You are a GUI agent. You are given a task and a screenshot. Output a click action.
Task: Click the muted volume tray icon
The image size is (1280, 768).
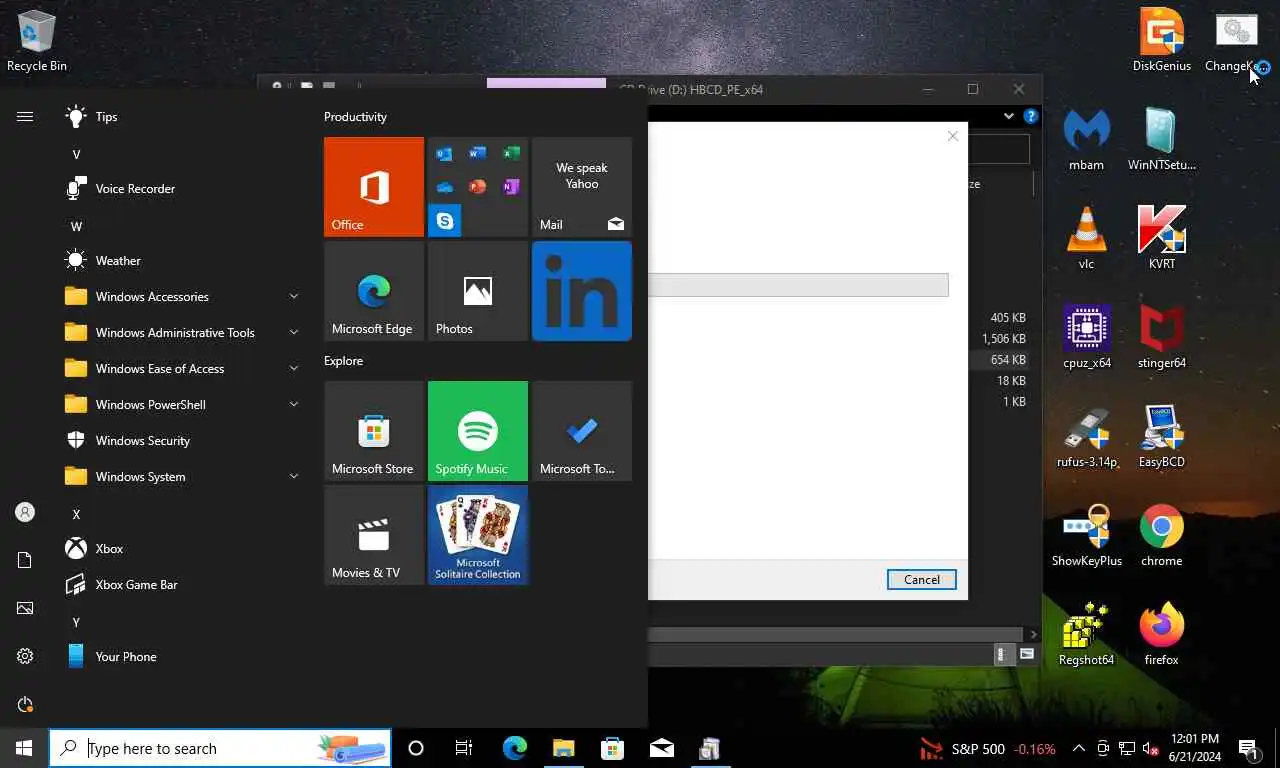pyautogui.click(x=1150, y=748)
